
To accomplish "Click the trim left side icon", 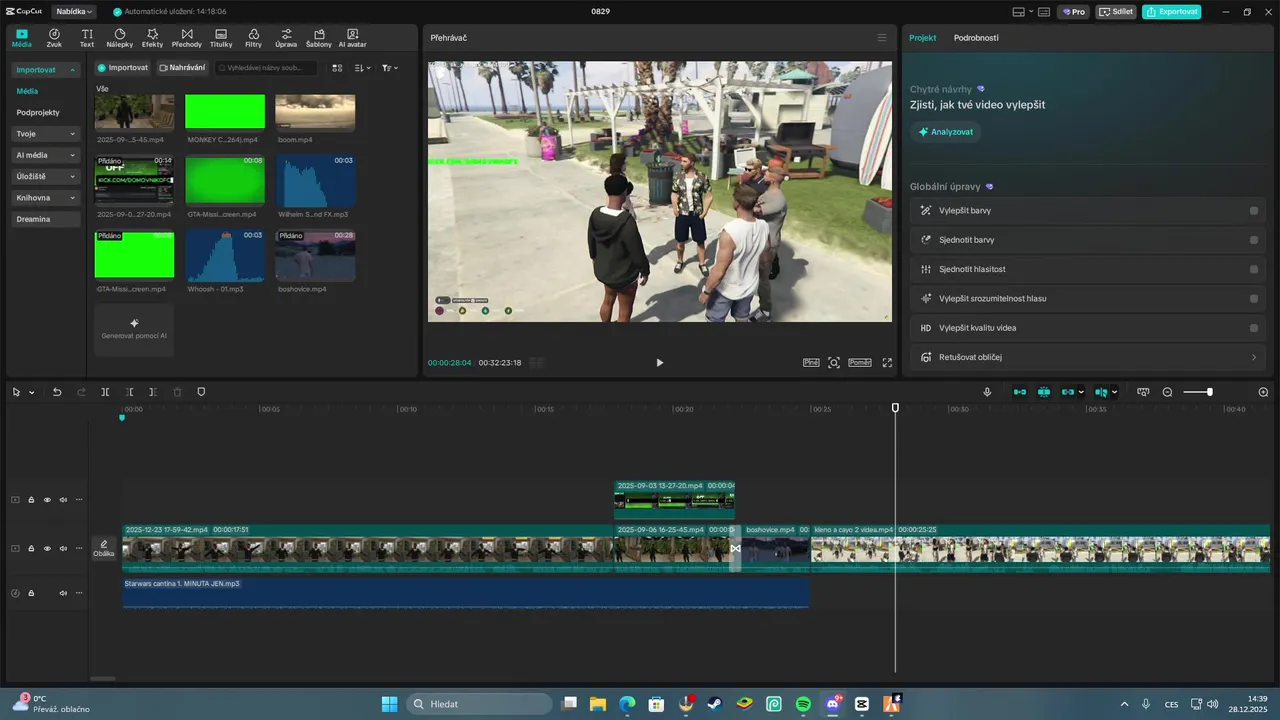I will pos(130,392).
